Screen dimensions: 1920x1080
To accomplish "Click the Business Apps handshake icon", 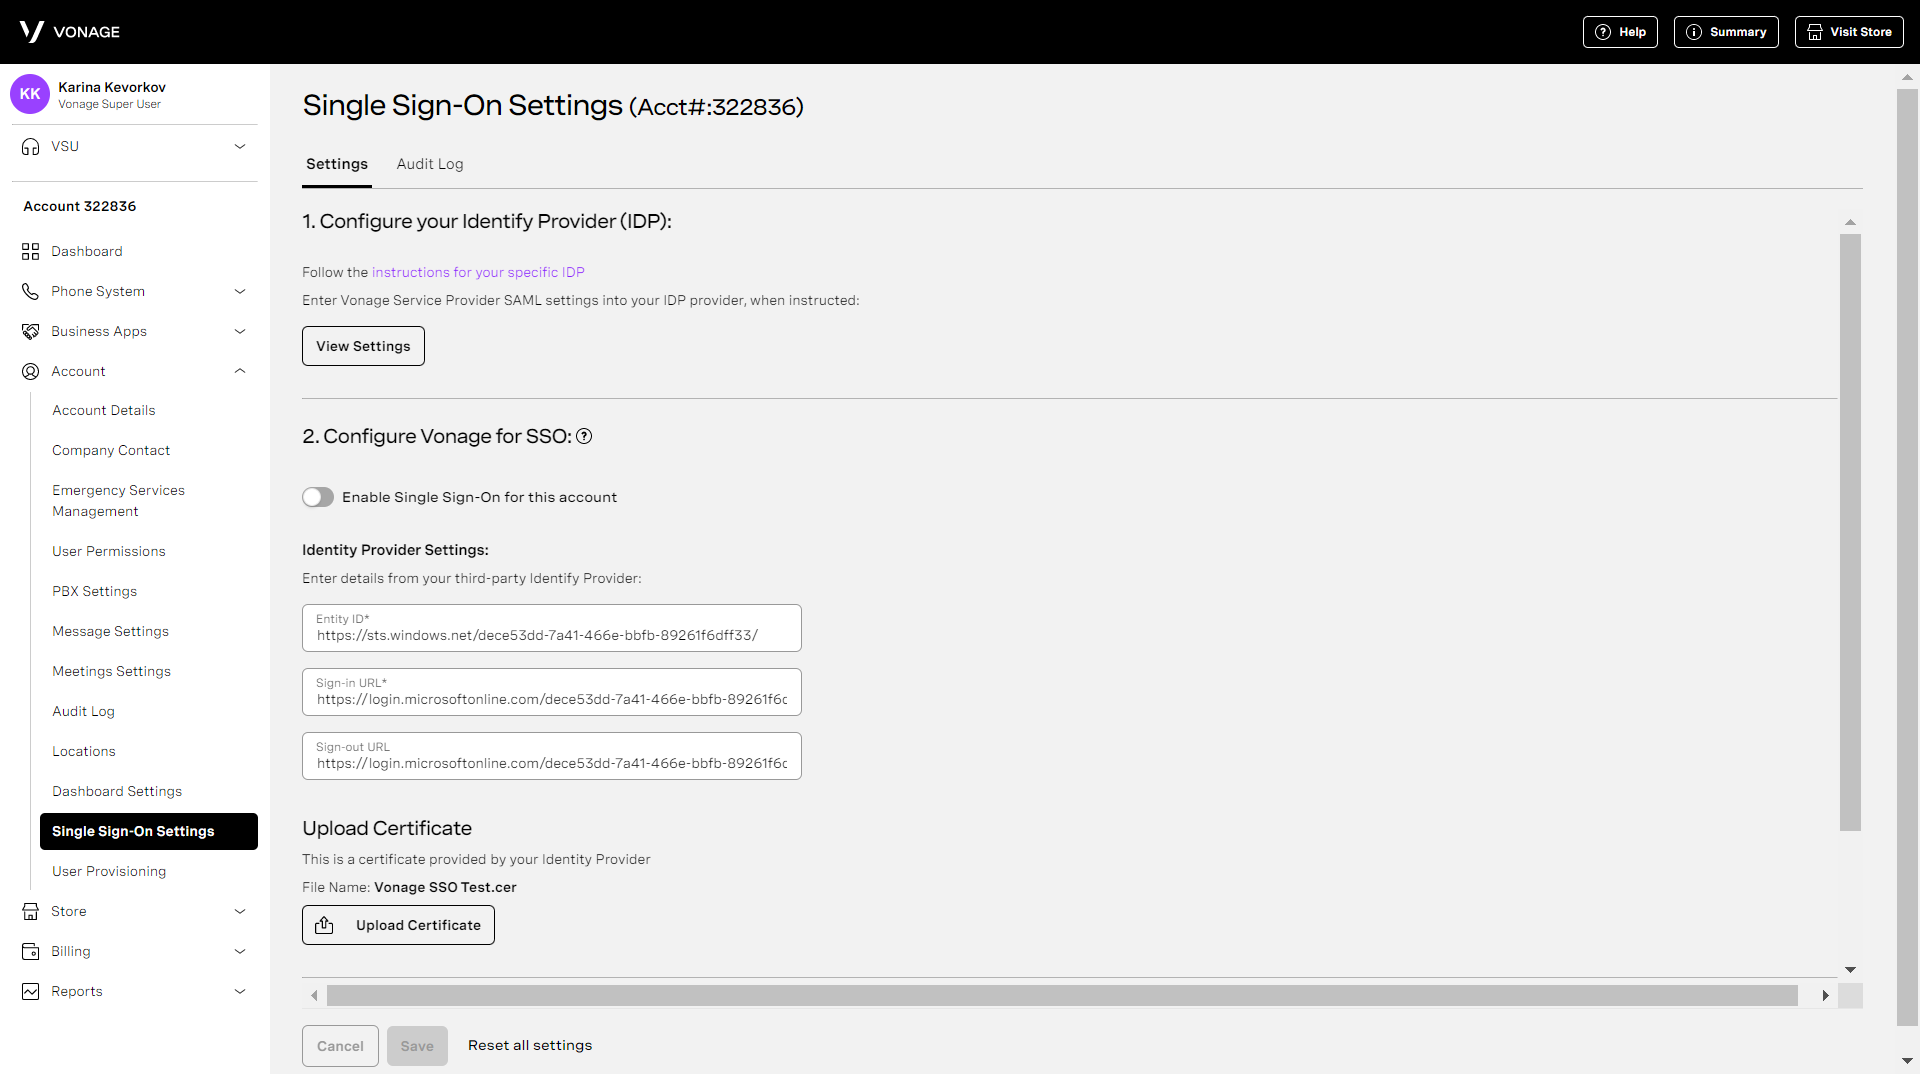I will (31, 331).
